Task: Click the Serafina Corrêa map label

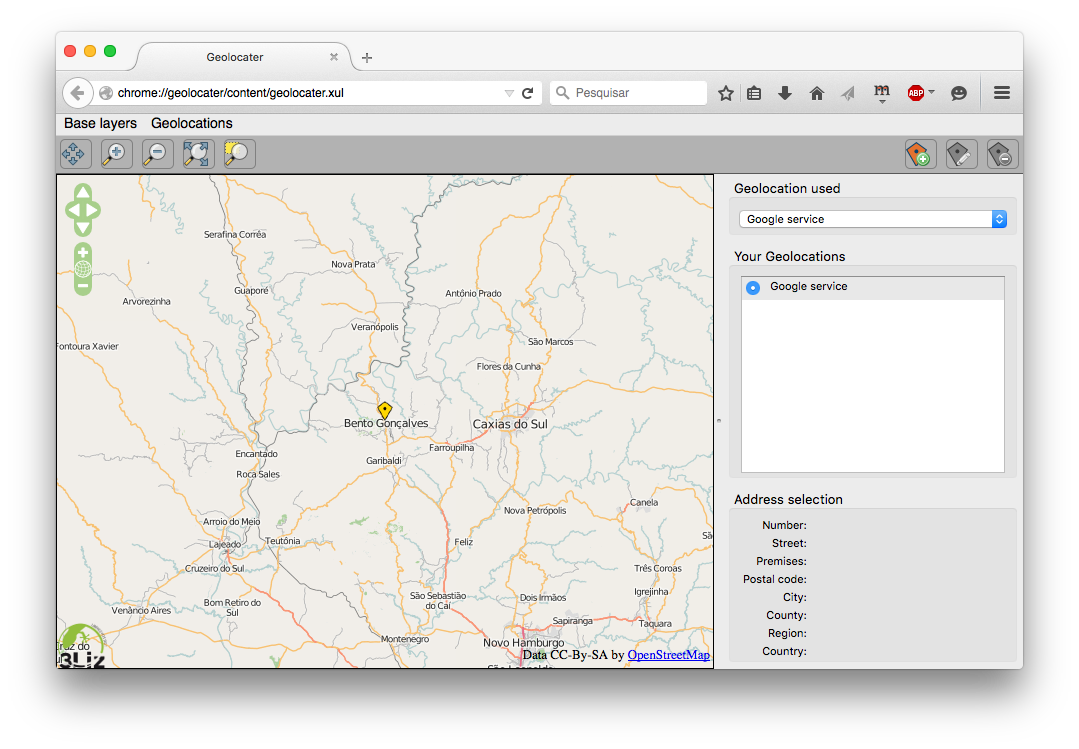Action: [x=235, y=235]
